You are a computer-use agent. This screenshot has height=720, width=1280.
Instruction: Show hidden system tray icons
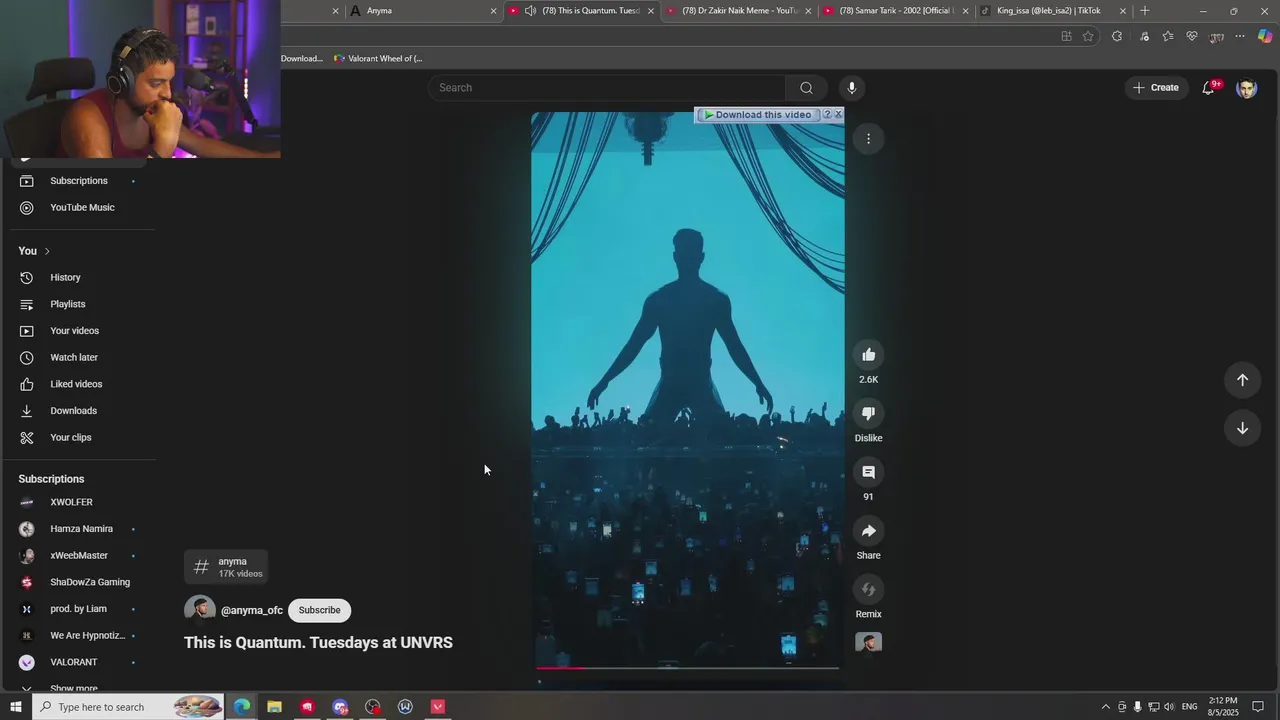(1105, 707)
